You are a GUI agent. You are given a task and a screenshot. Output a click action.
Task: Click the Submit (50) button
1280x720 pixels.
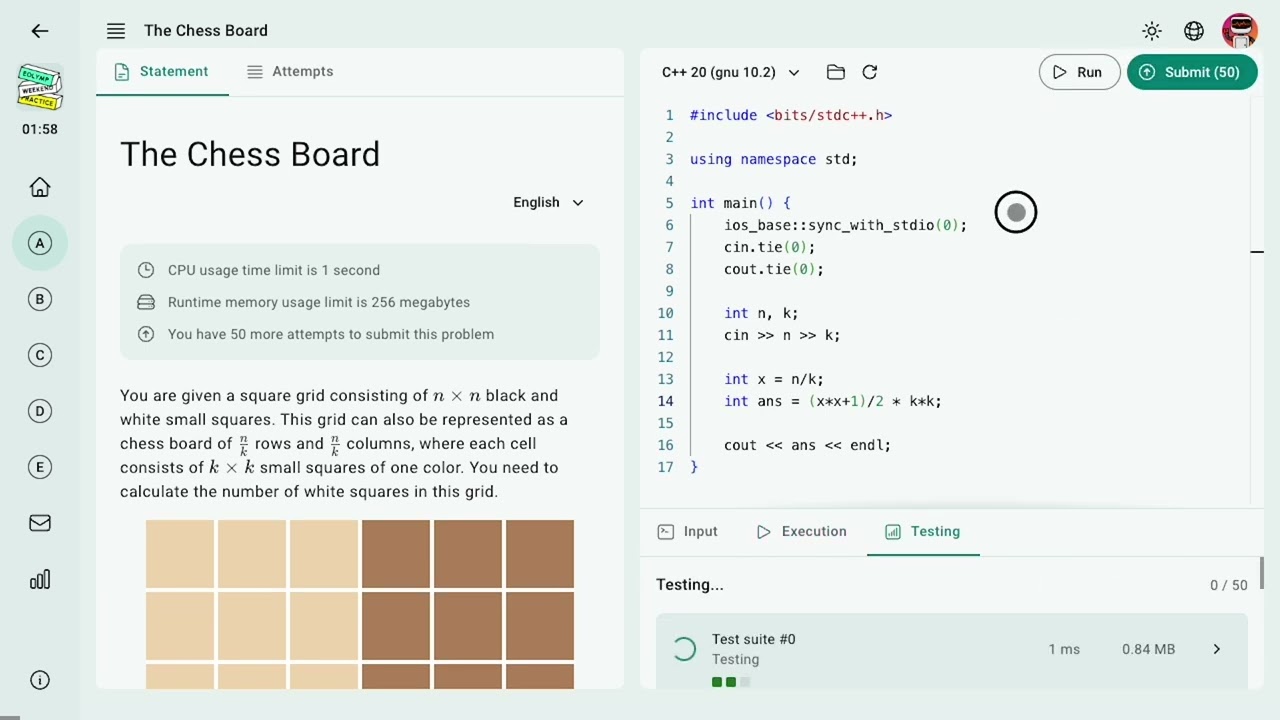coord(1191,72)
